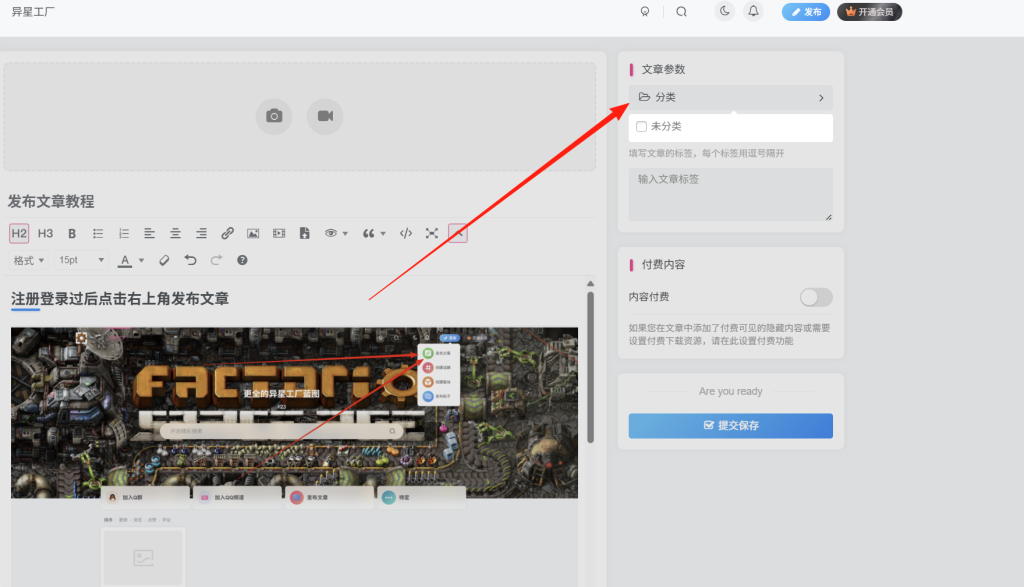Undo the last edit

coord(190,260)
